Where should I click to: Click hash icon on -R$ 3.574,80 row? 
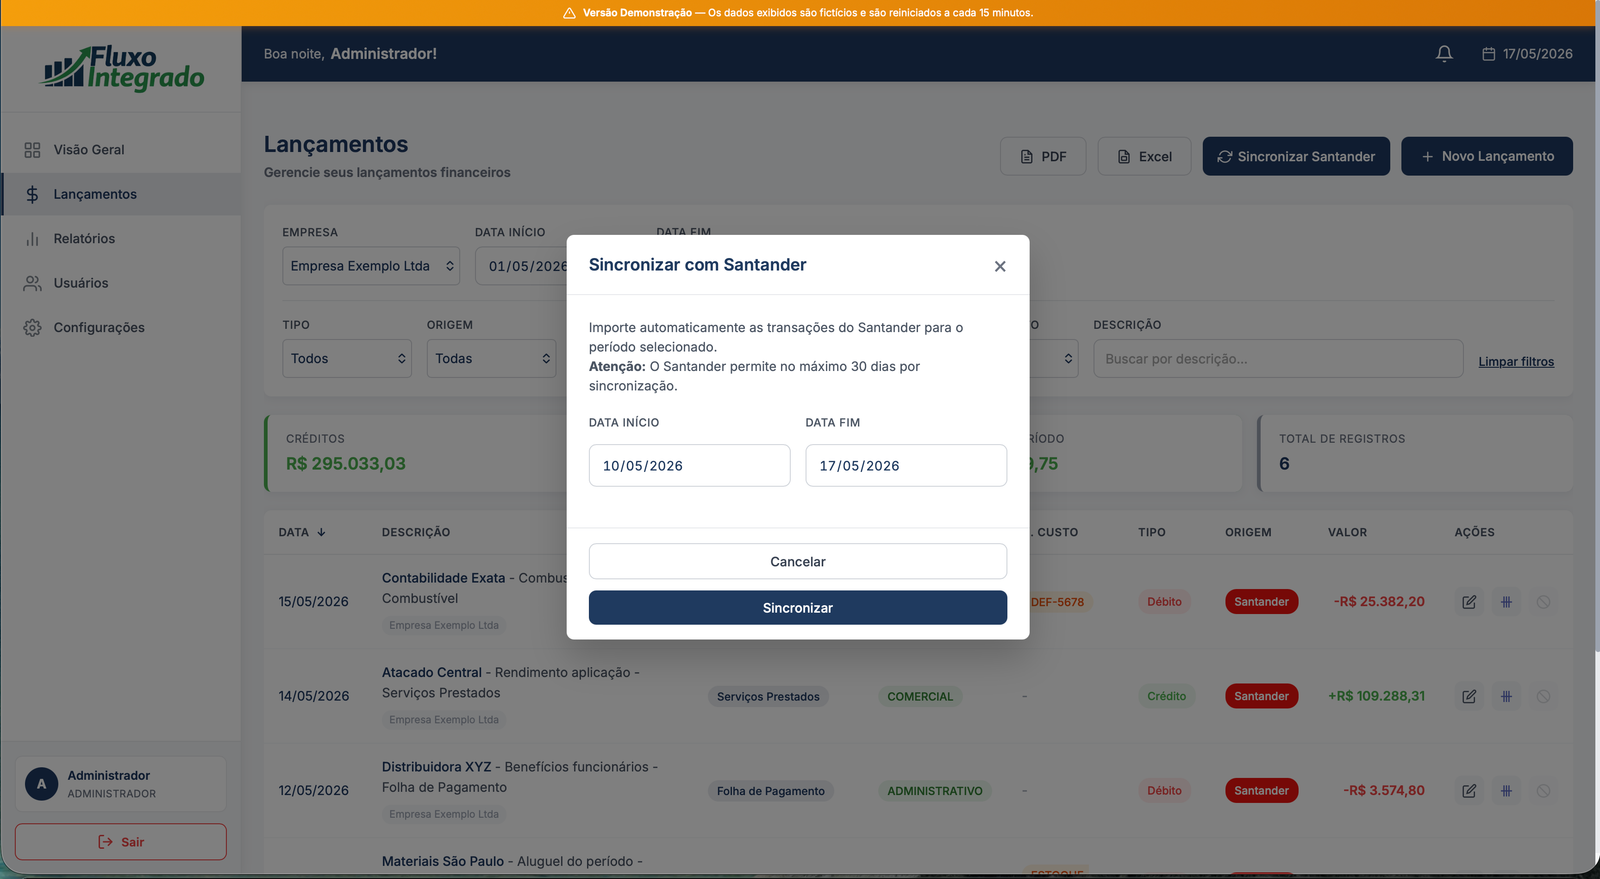coord(1506,791)
